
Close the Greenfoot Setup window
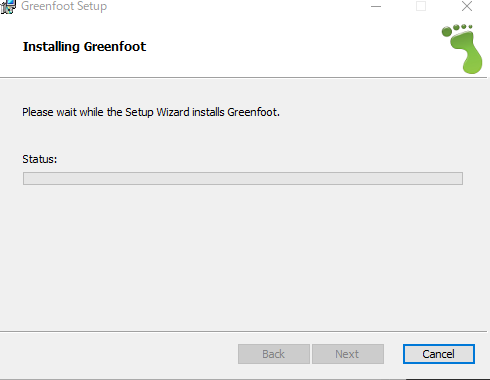click(467, 6)
